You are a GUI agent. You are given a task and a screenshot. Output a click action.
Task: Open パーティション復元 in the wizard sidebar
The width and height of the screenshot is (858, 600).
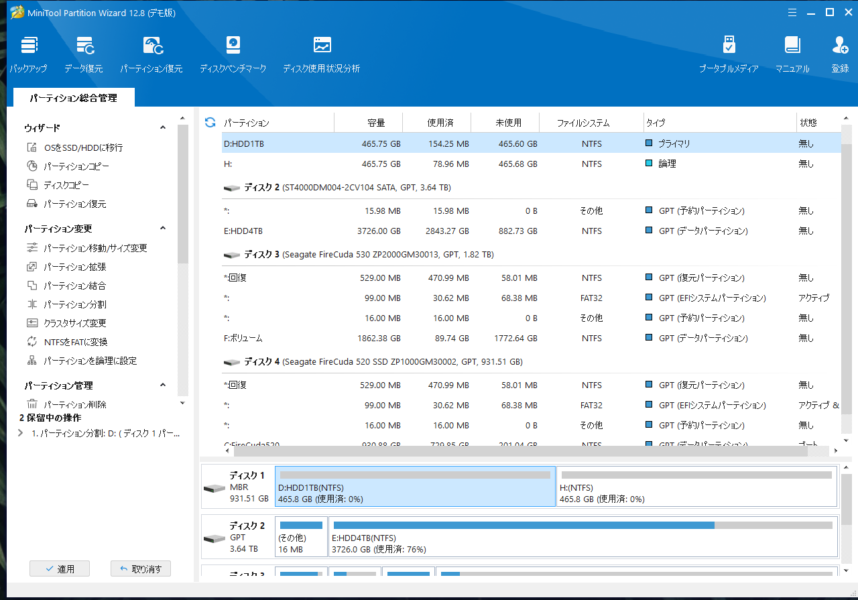click(66, 204)
